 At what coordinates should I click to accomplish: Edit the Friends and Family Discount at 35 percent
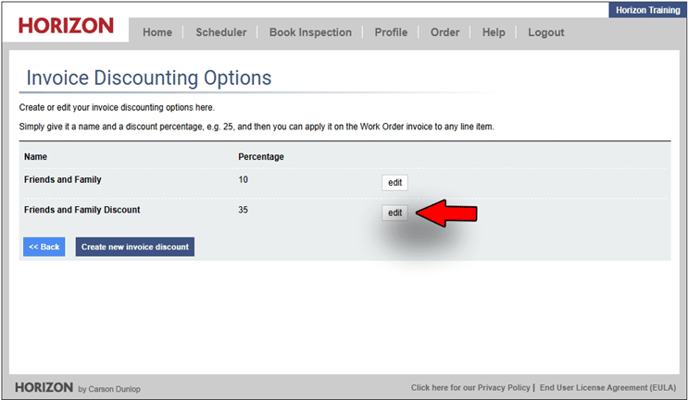pyautogui.click(x=395, y=212)
